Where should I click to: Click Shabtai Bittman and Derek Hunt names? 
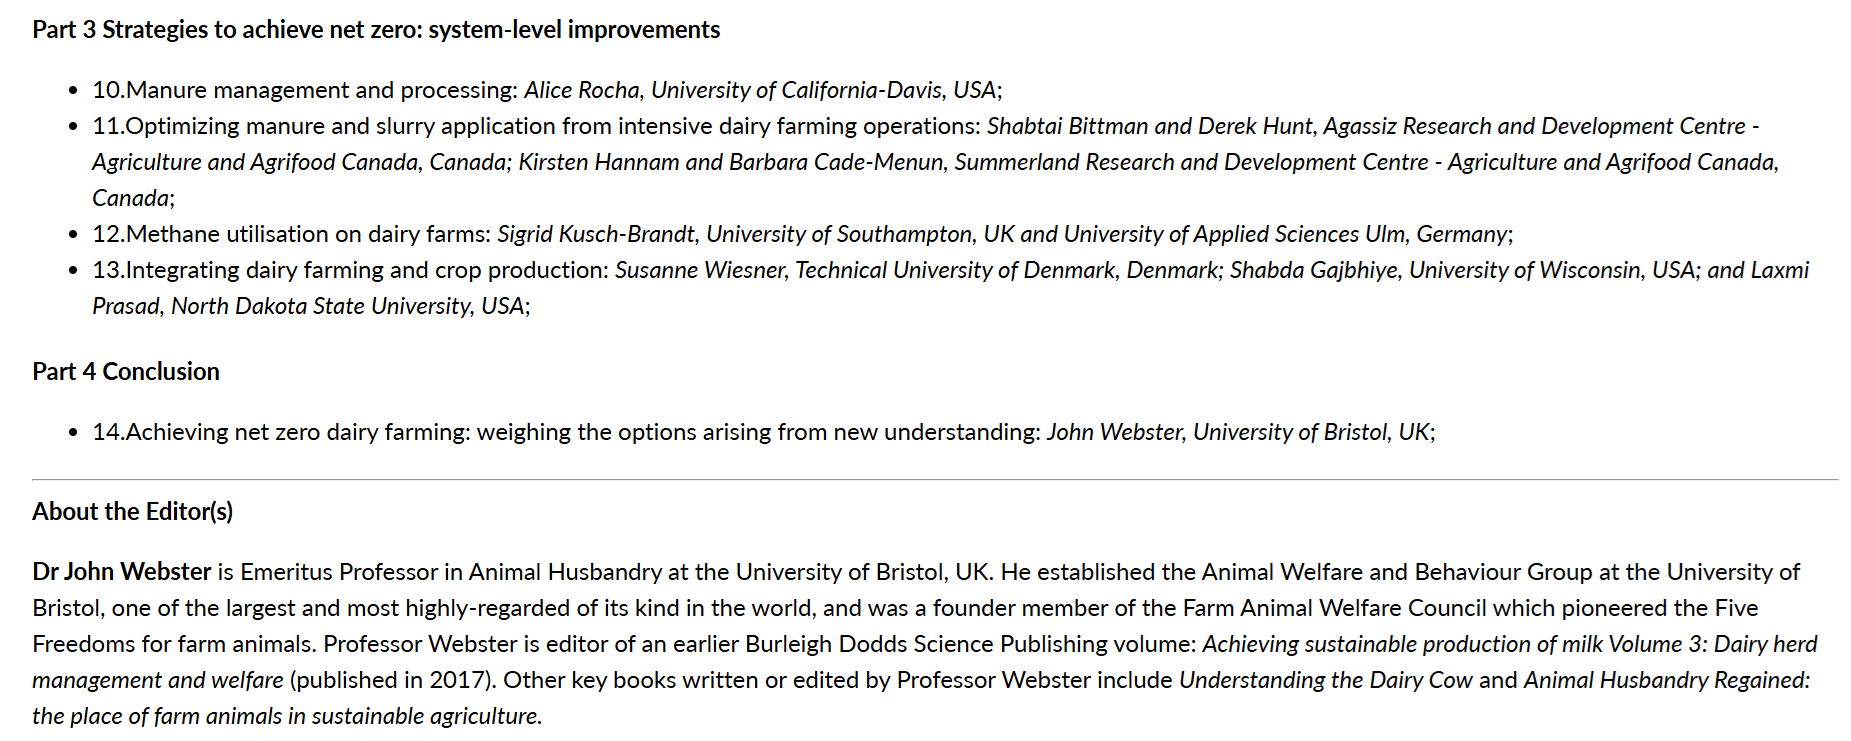click(1149, 126)
